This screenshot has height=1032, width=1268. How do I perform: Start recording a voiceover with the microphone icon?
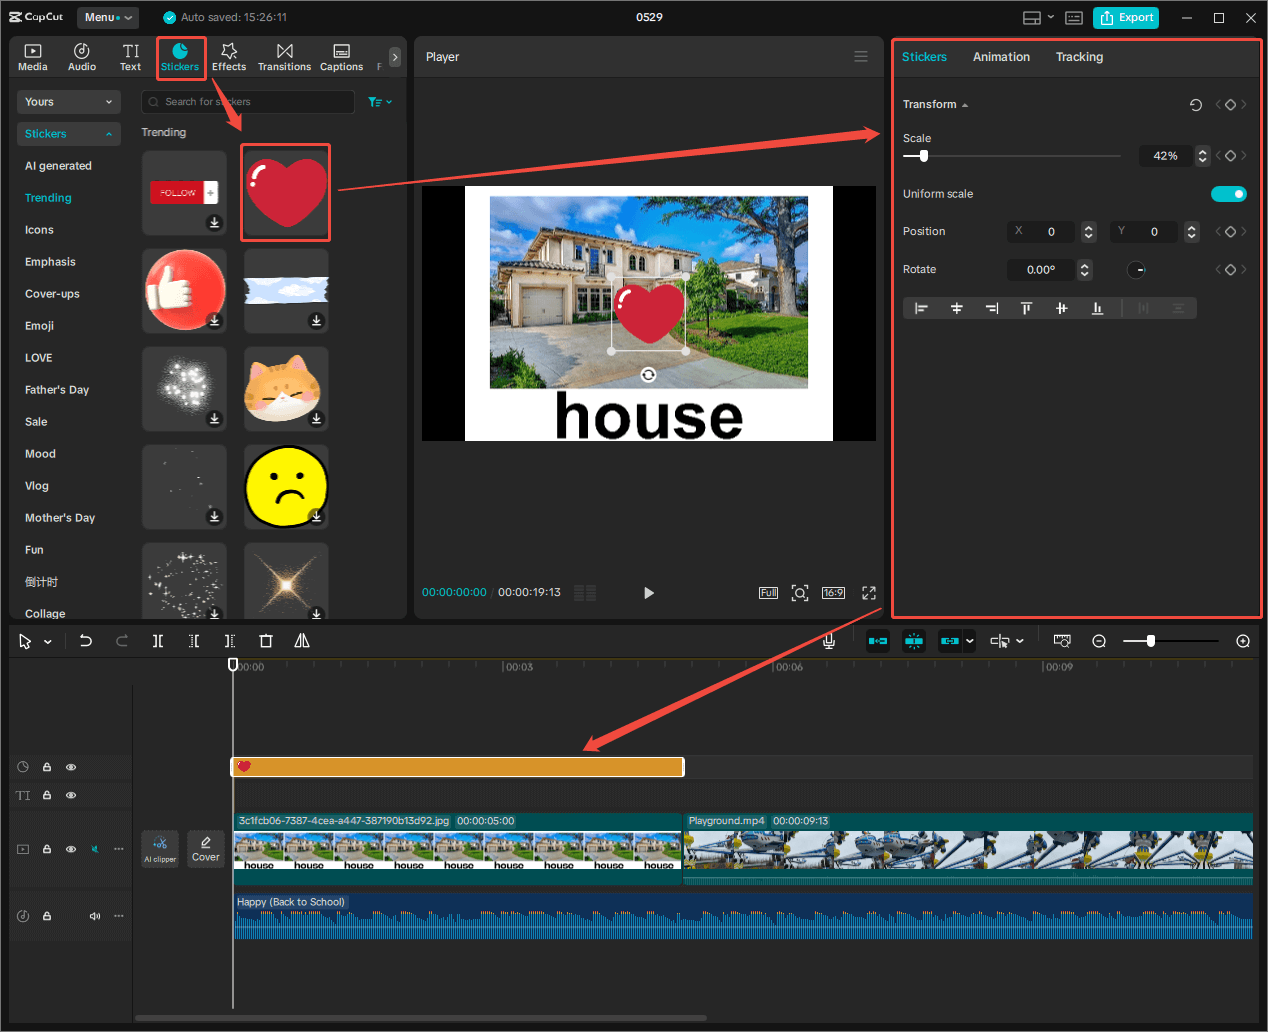coord(828,641)
